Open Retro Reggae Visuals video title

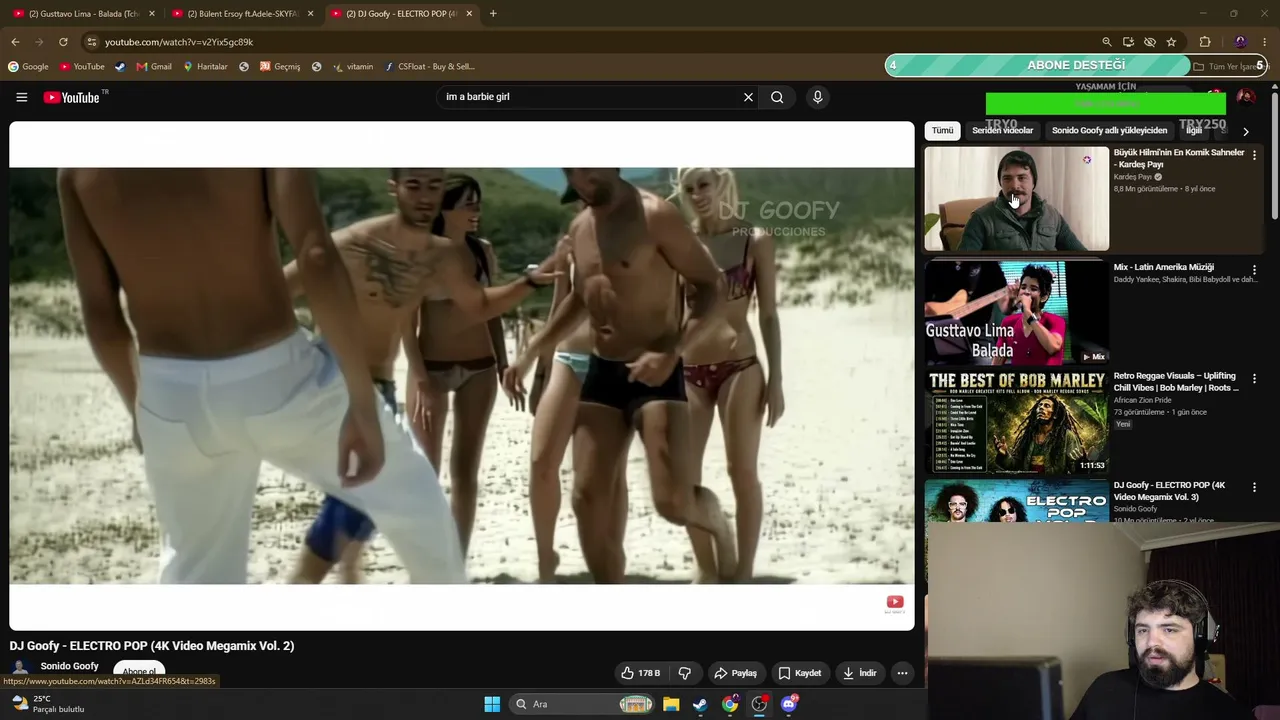point(1176,382)
